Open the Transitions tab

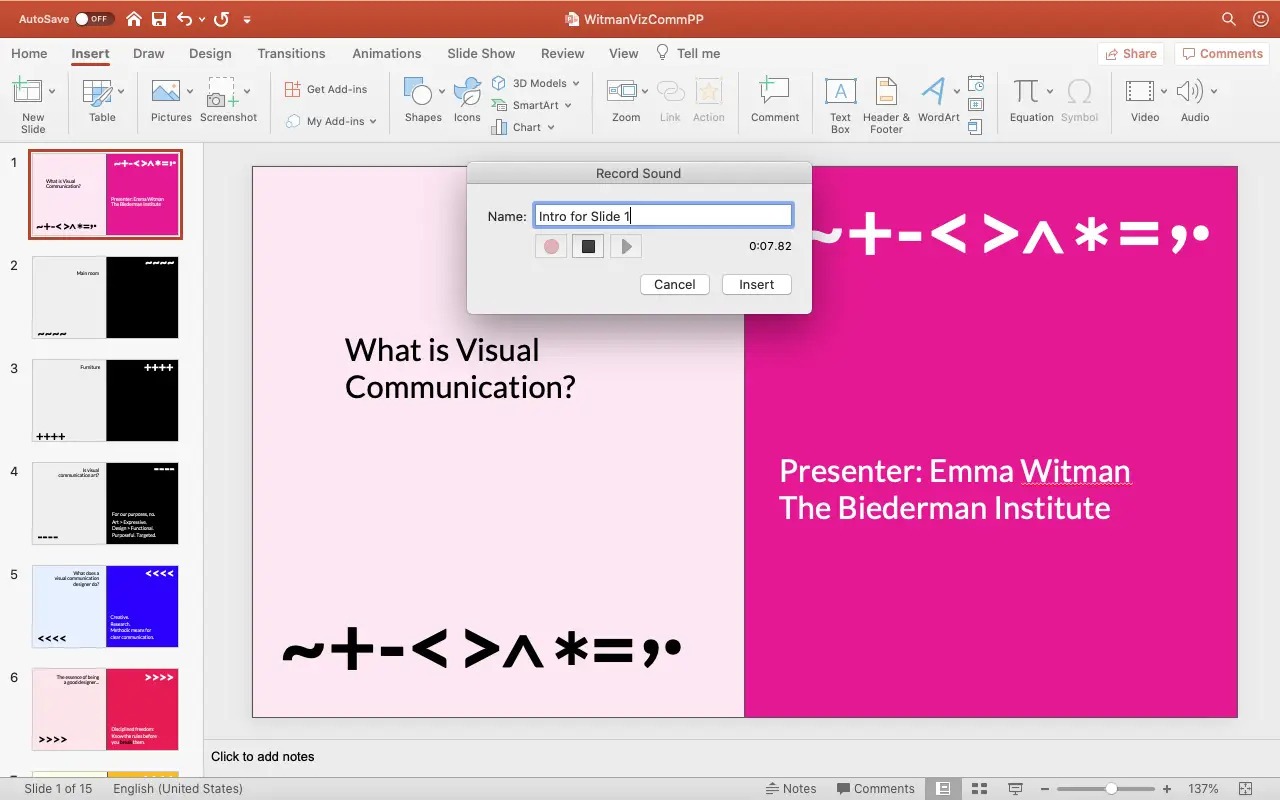pos(291,54)
